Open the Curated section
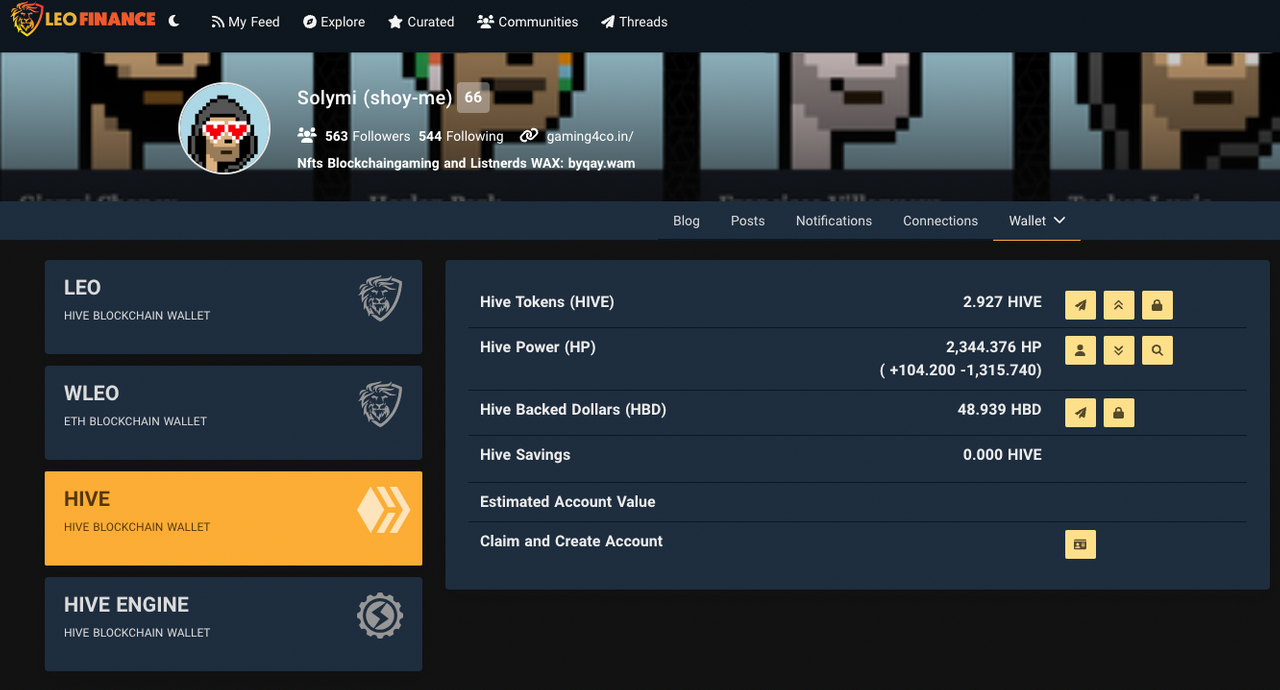The height and width of the screenshot is (690, 1280). [x=421, y=22]
